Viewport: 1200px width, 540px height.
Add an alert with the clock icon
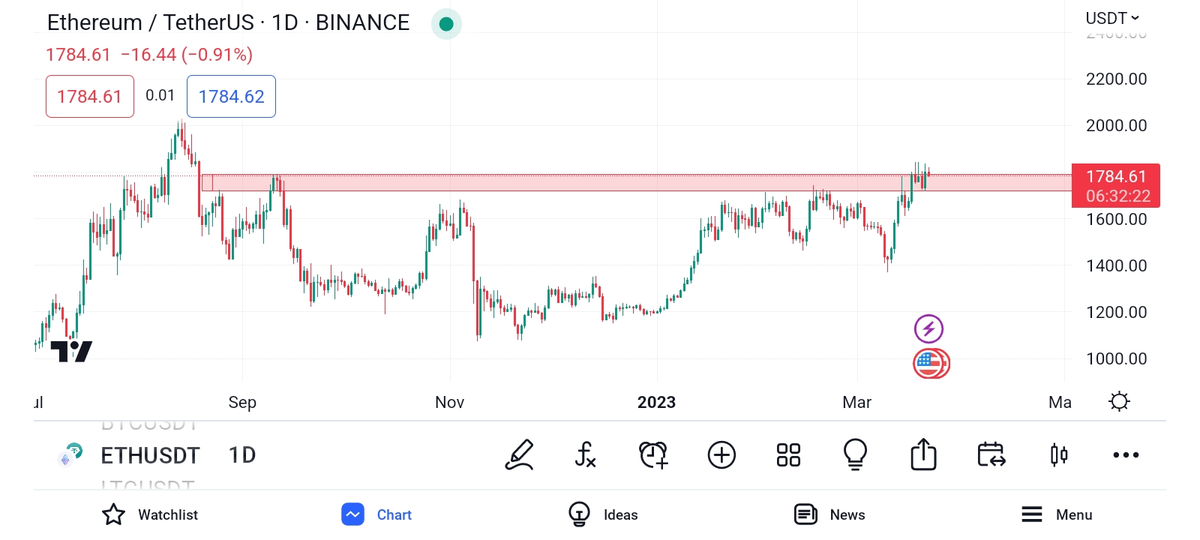653,455
